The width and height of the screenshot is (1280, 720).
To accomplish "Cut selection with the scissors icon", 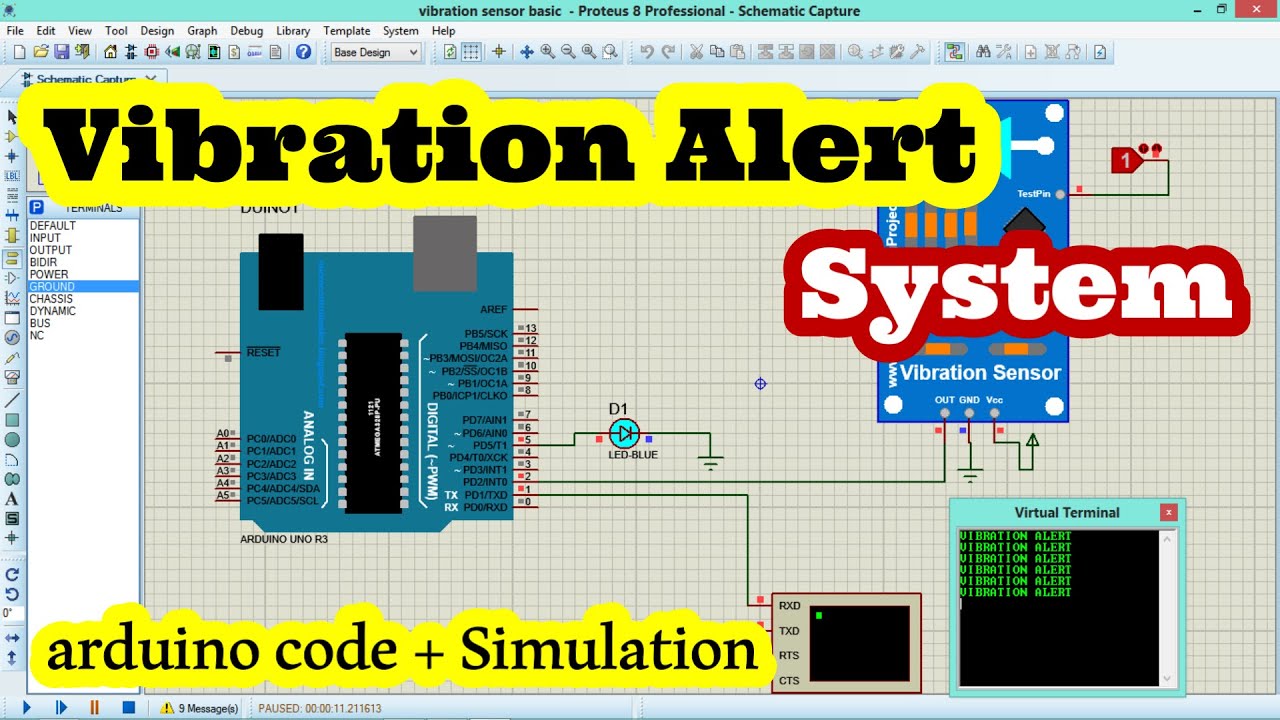I will [696, 52].
